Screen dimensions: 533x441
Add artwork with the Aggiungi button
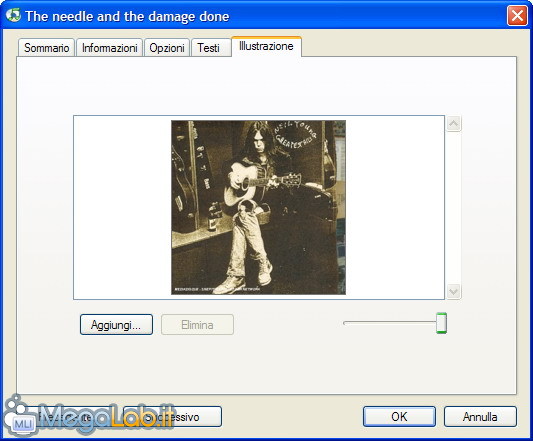tap(116, 325)
